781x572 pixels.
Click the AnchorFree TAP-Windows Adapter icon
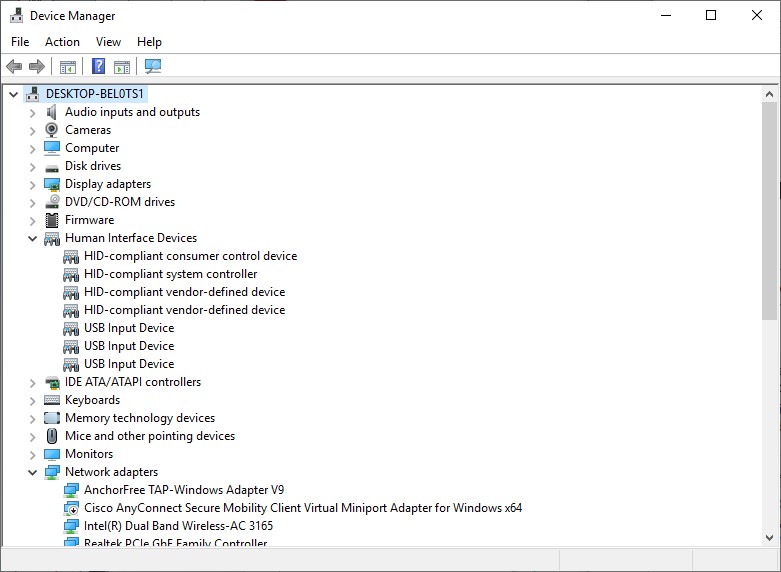tap(71, 490)
